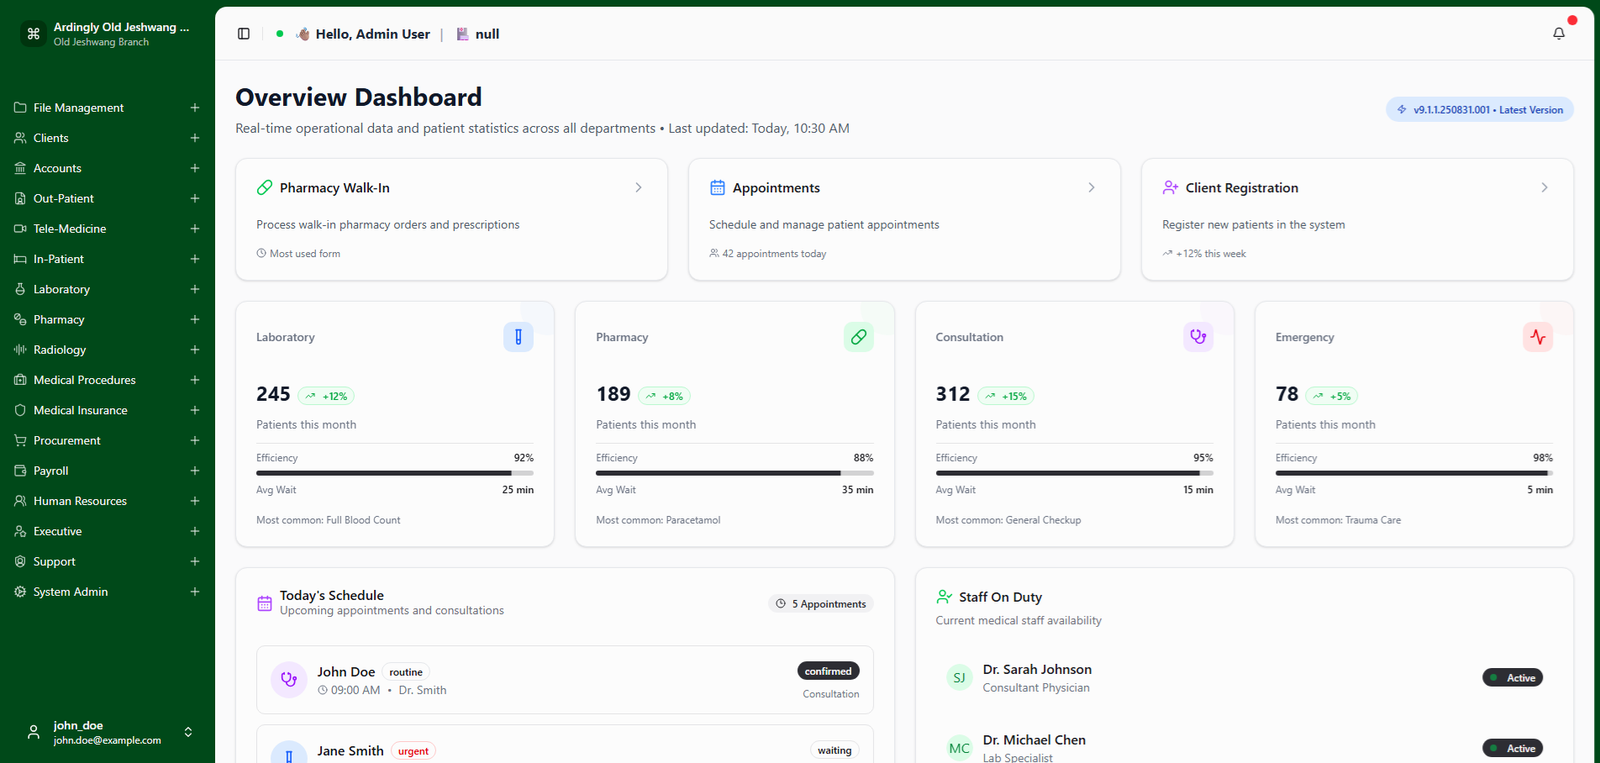1600x763 pixels.
Task: Open the Radiology sidebar menu
Action: (107, 350)
